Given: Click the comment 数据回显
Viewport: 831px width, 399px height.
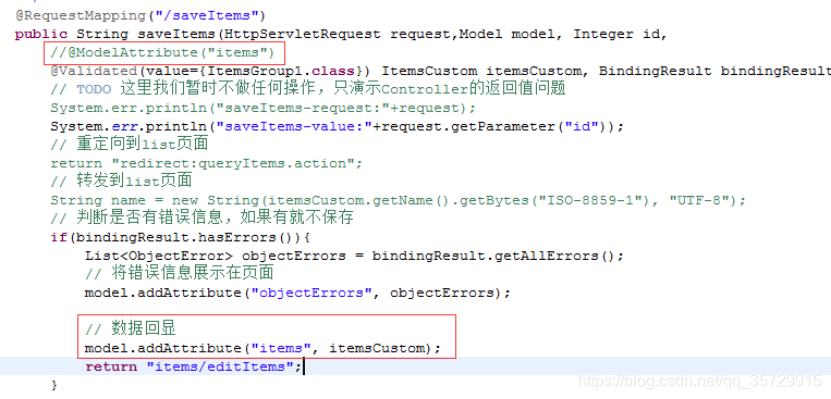Looking at the screenshot, I should point(130,329).
